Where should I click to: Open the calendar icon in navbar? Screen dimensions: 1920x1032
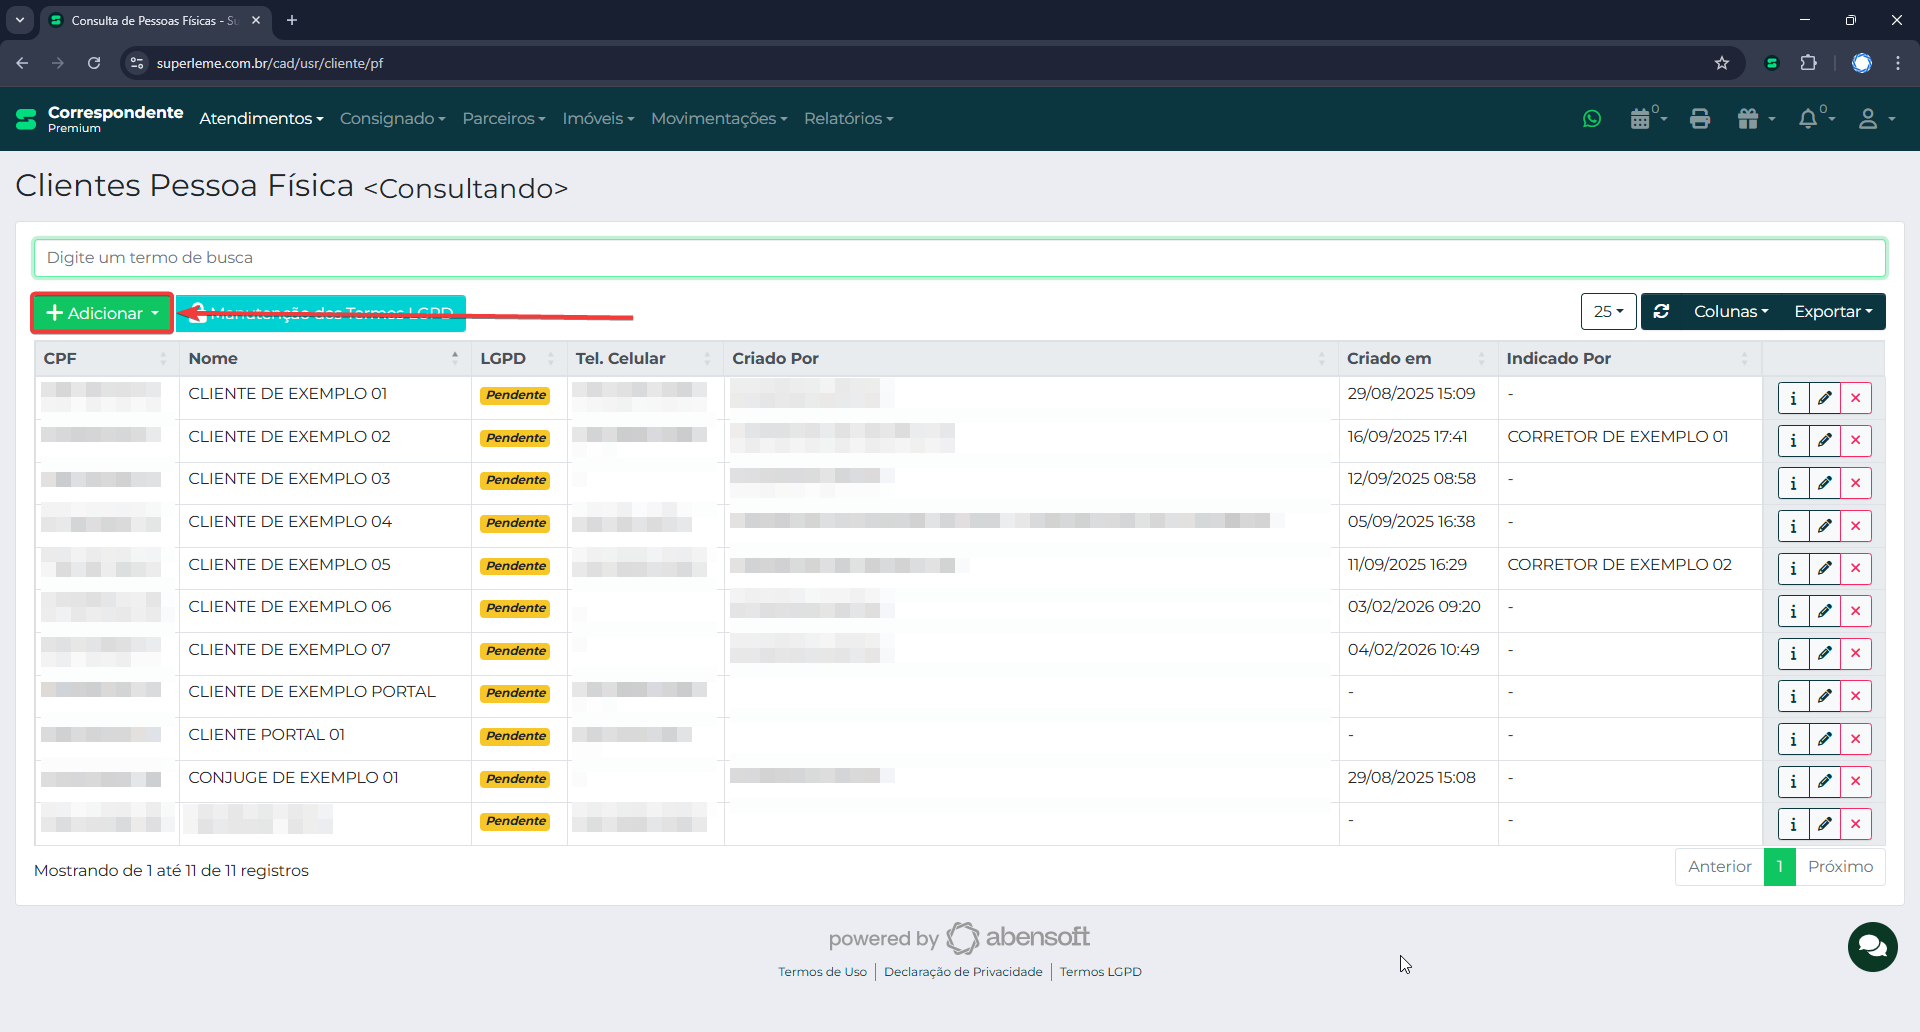point(1641,119)
